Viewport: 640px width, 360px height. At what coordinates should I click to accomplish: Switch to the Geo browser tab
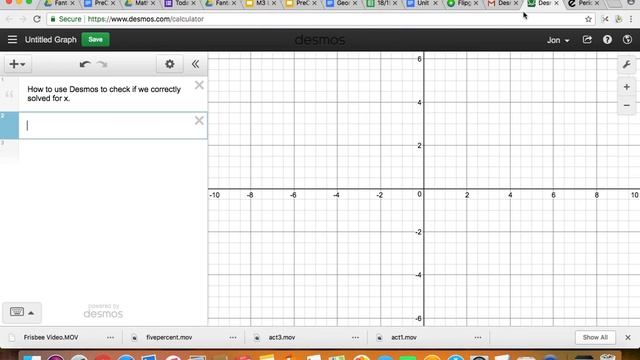pos(342,3)
